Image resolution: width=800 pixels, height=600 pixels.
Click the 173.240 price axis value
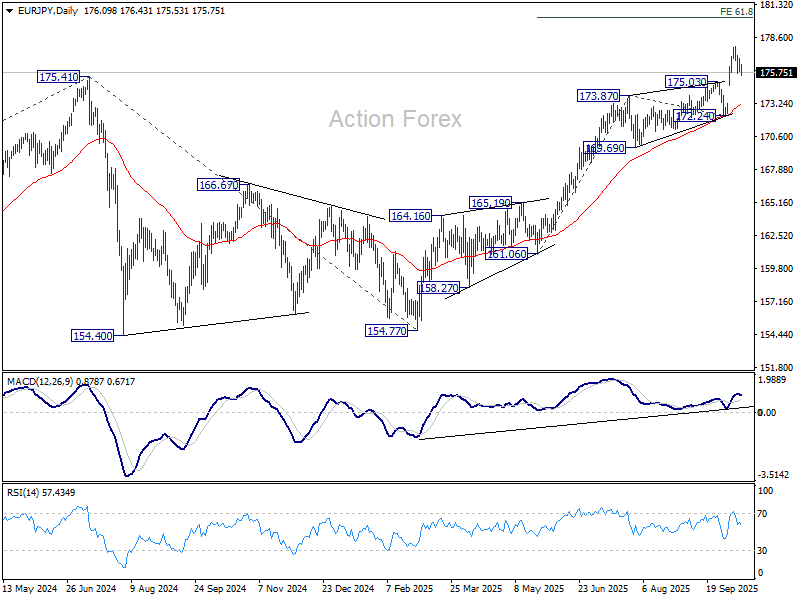pos(777,104)
